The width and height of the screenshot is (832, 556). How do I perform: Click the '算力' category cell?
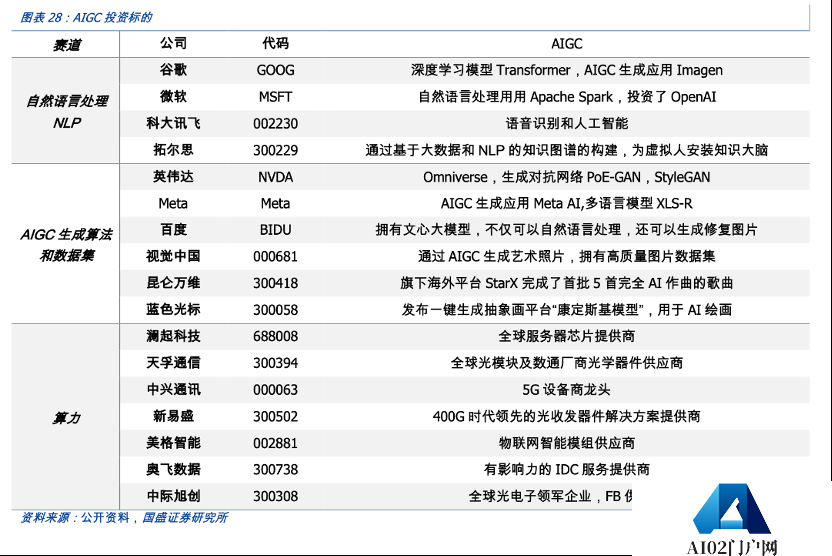[x=67, y=418]
